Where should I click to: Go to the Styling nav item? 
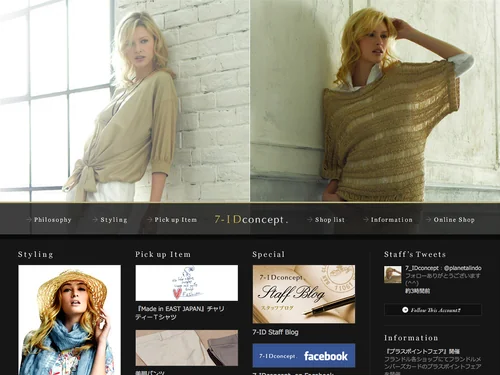pos(114,220)
